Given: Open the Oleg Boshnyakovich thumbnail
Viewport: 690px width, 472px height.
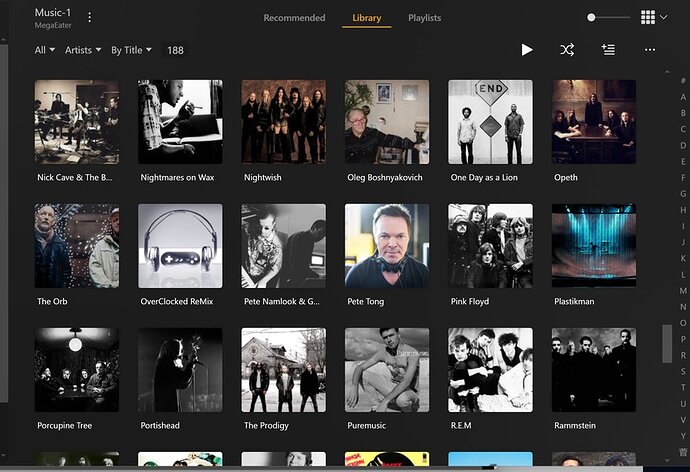Looking at the screenshot, I should pyautogui.click(x=387, y=122).
